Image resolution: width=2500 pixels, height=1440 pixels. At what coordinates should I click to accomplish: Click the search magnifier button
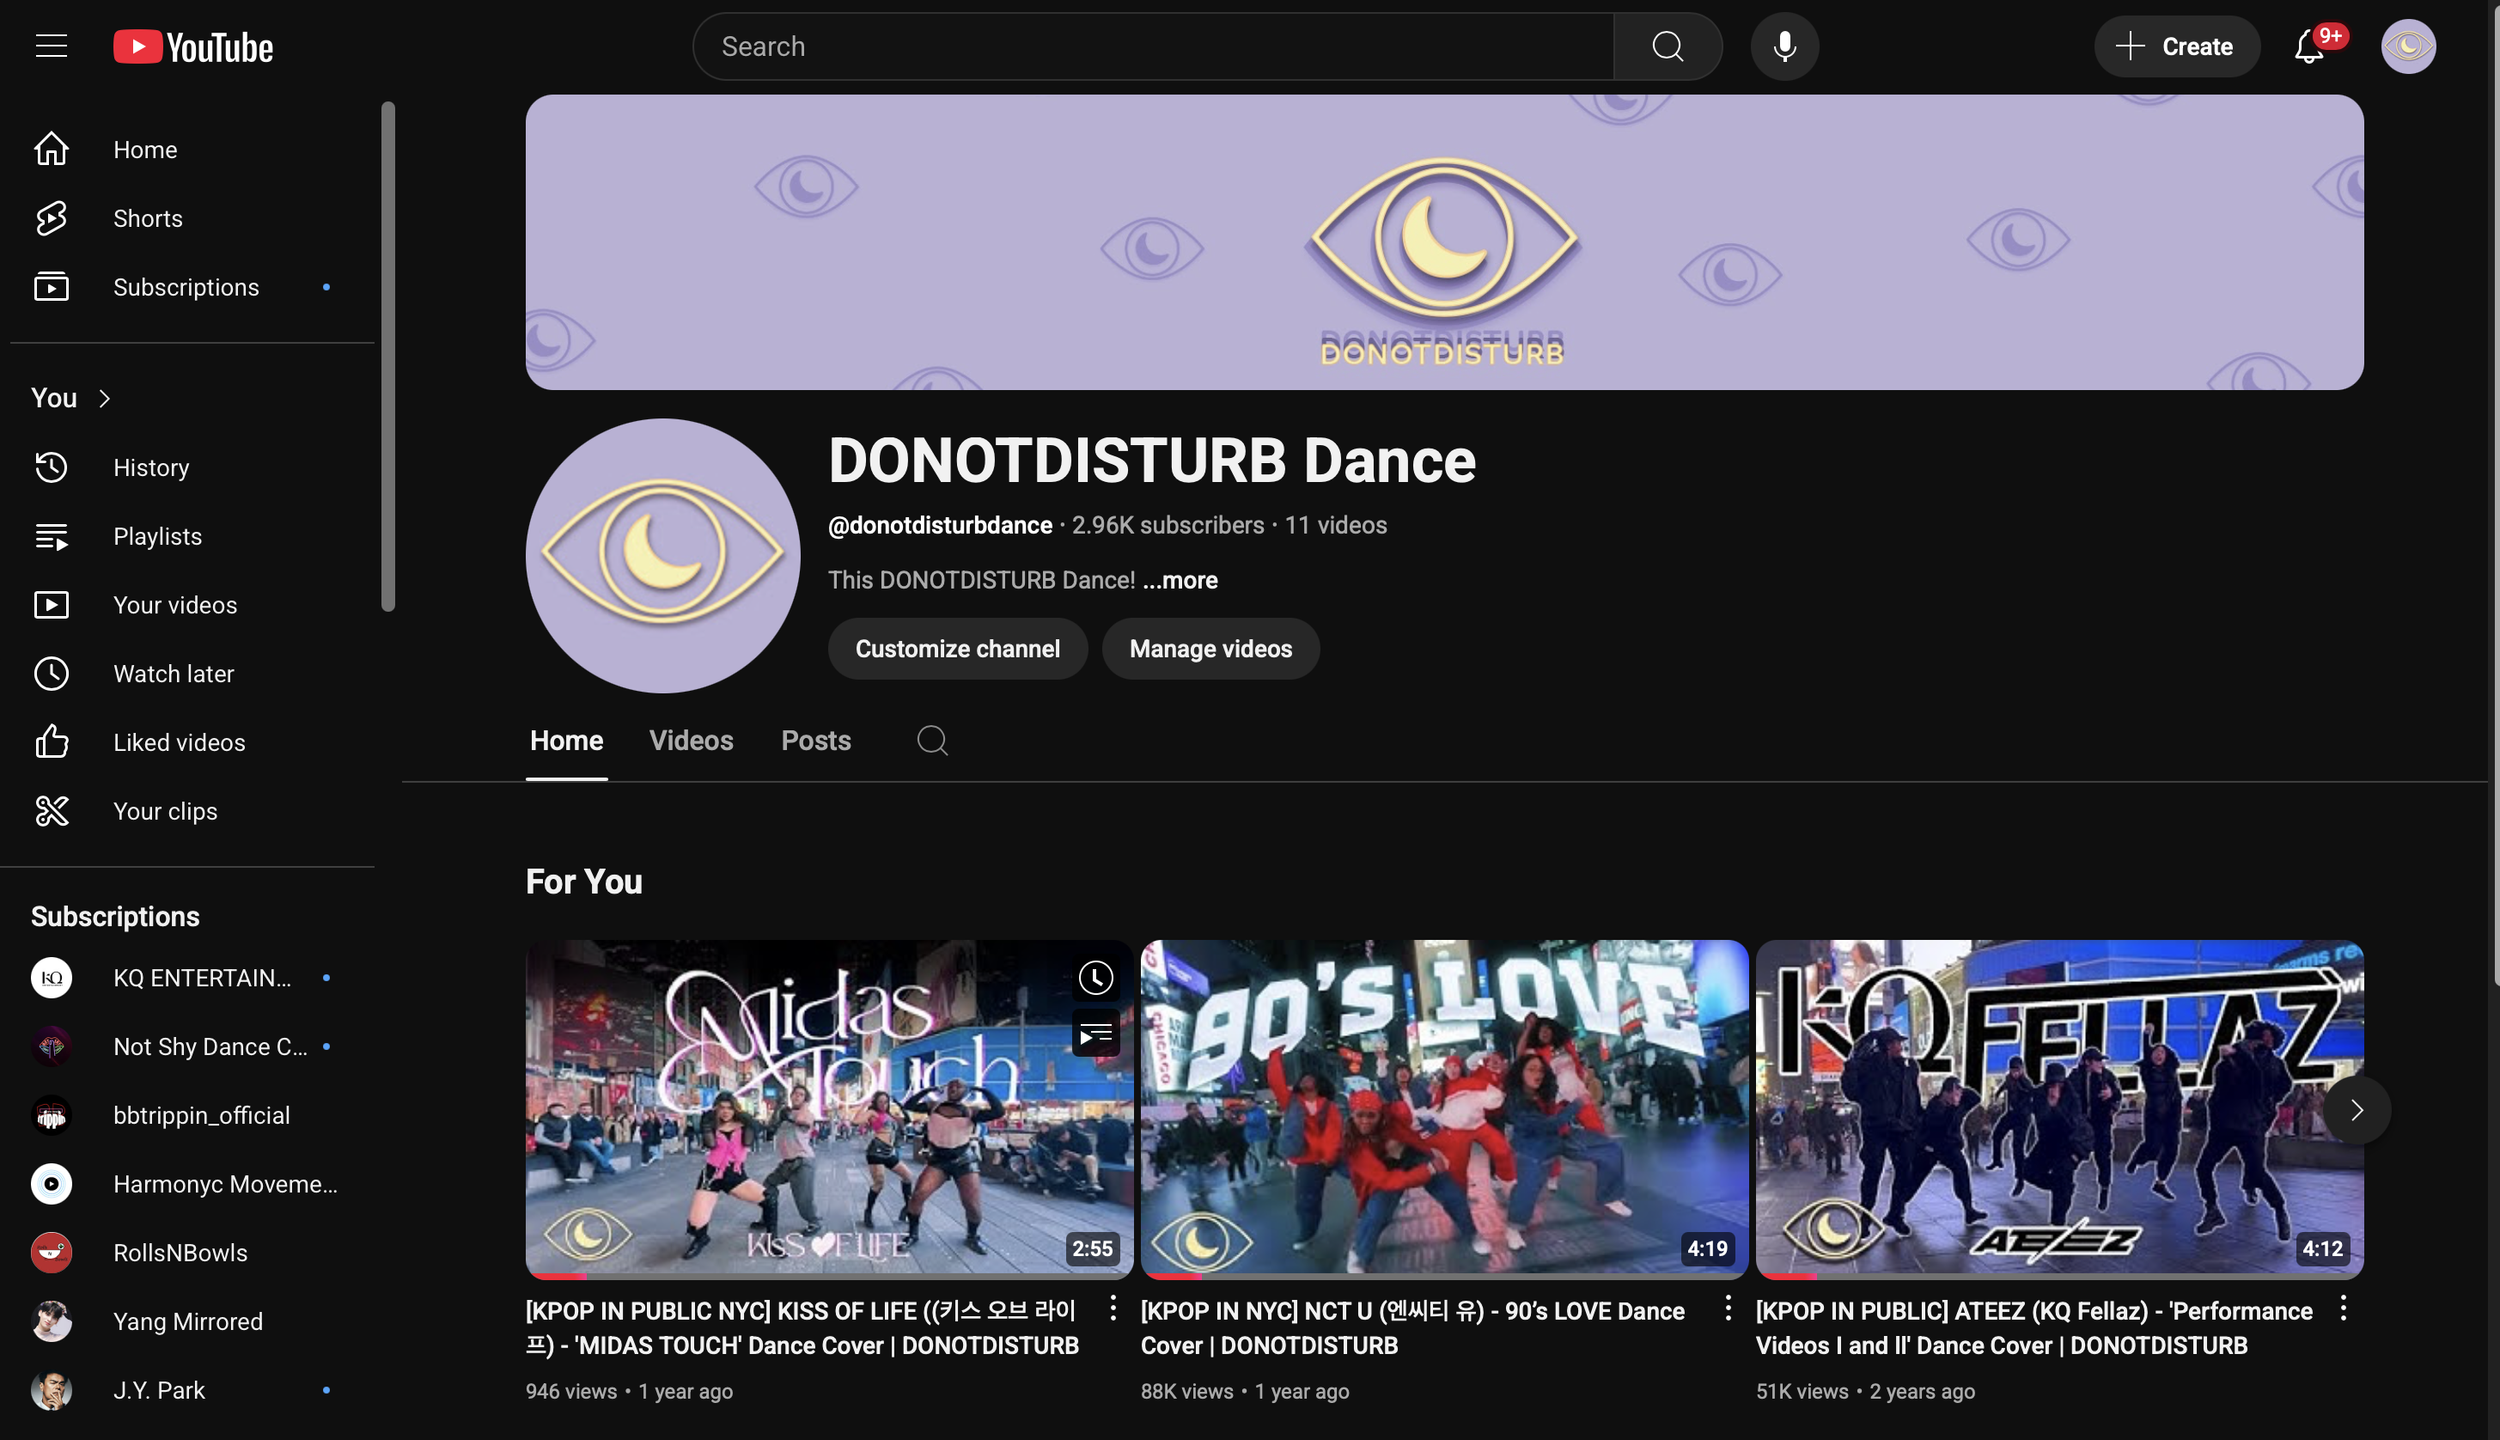[x=1667, y=46]
